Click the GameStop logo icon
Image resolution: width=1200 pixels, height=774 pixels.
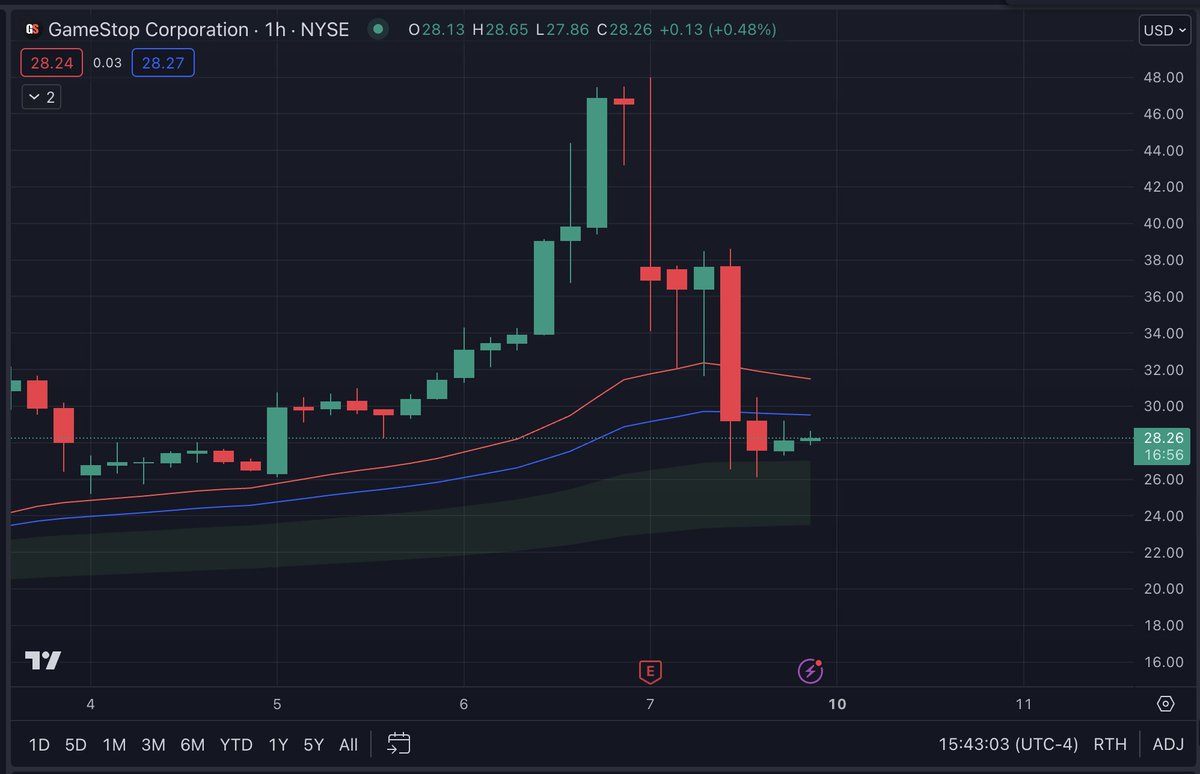coord(32,30)
